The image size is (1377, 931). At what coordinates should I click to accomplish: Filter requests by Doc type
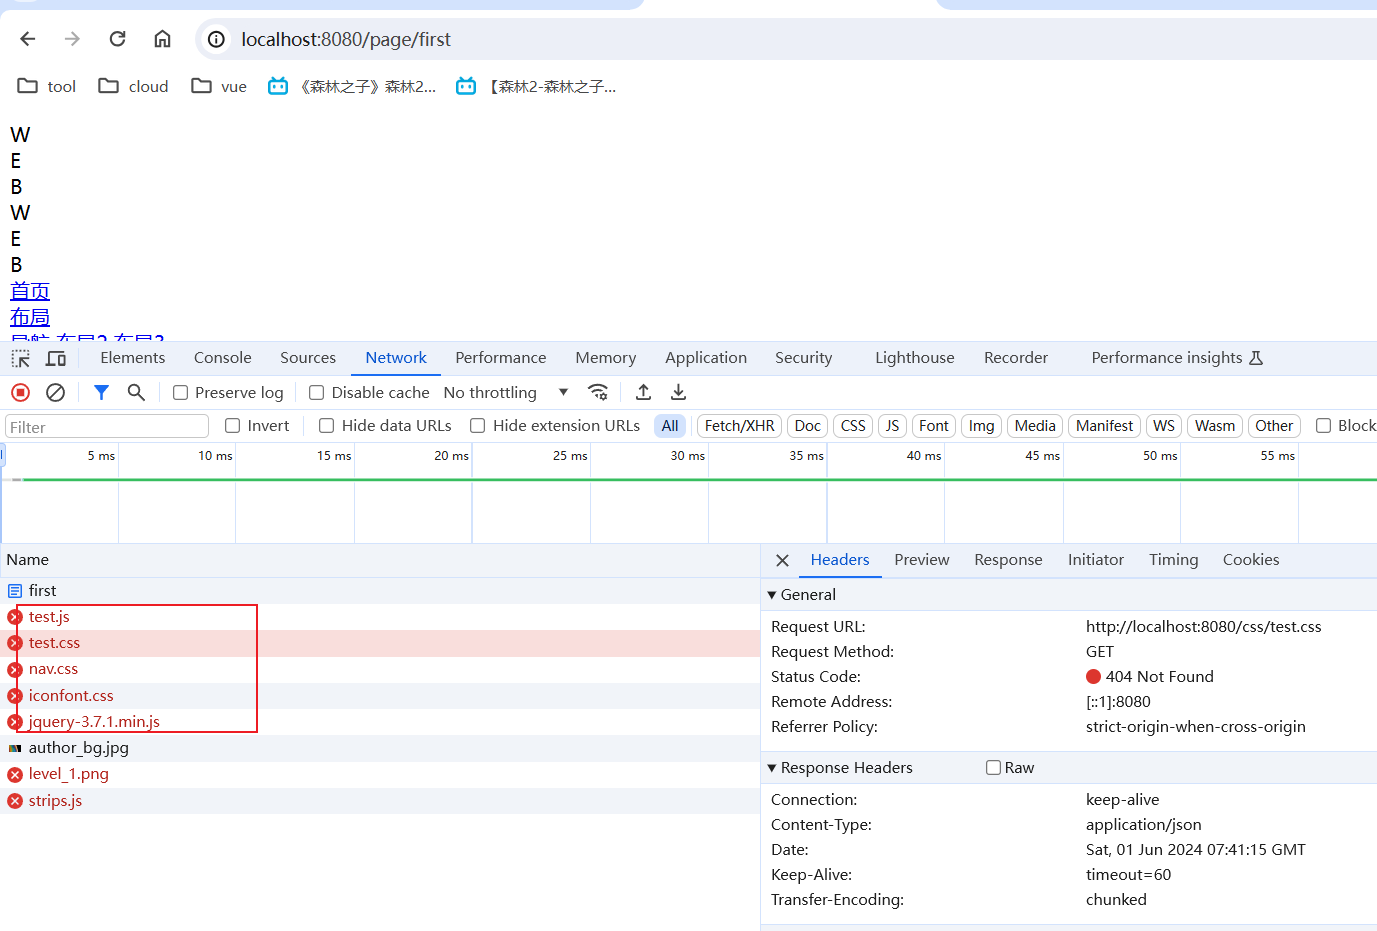click(x=808, y=426)
